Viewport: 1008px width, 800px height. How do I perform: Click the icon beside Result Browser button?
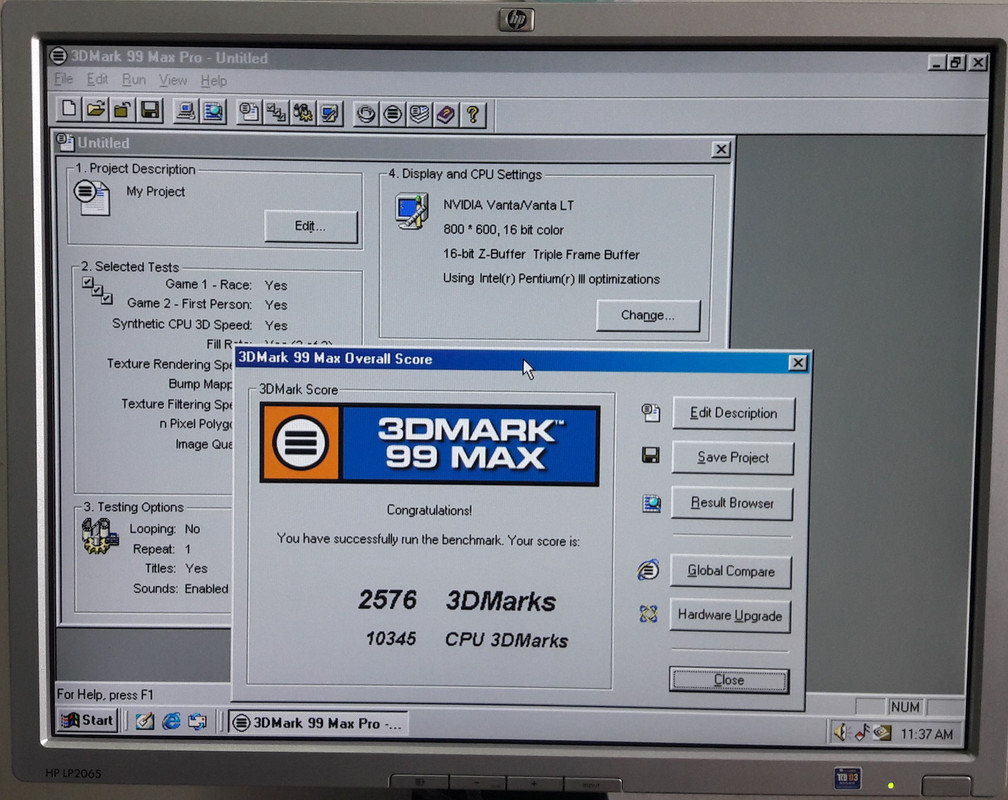tap(651, 503)
